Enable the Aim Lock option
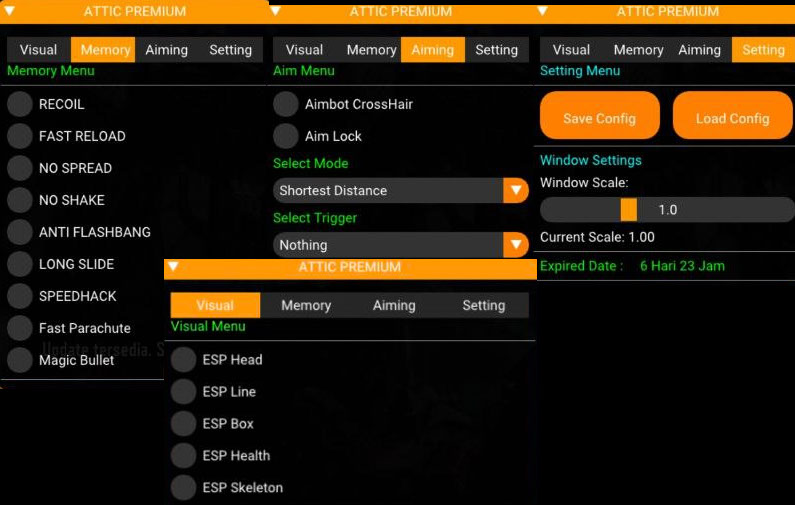 pyautogui.click(x=286, y=136)
